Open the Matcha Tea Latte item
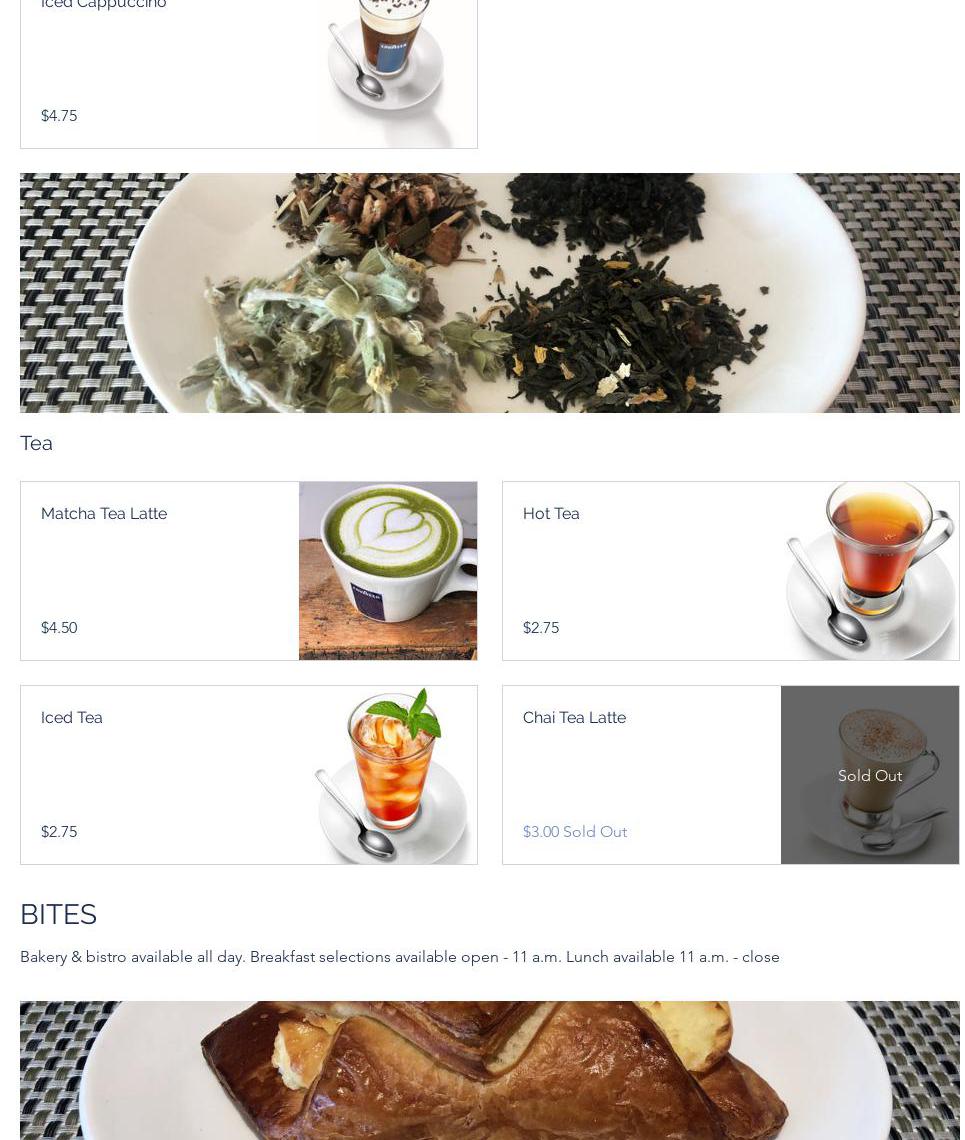 click(249, 571)
